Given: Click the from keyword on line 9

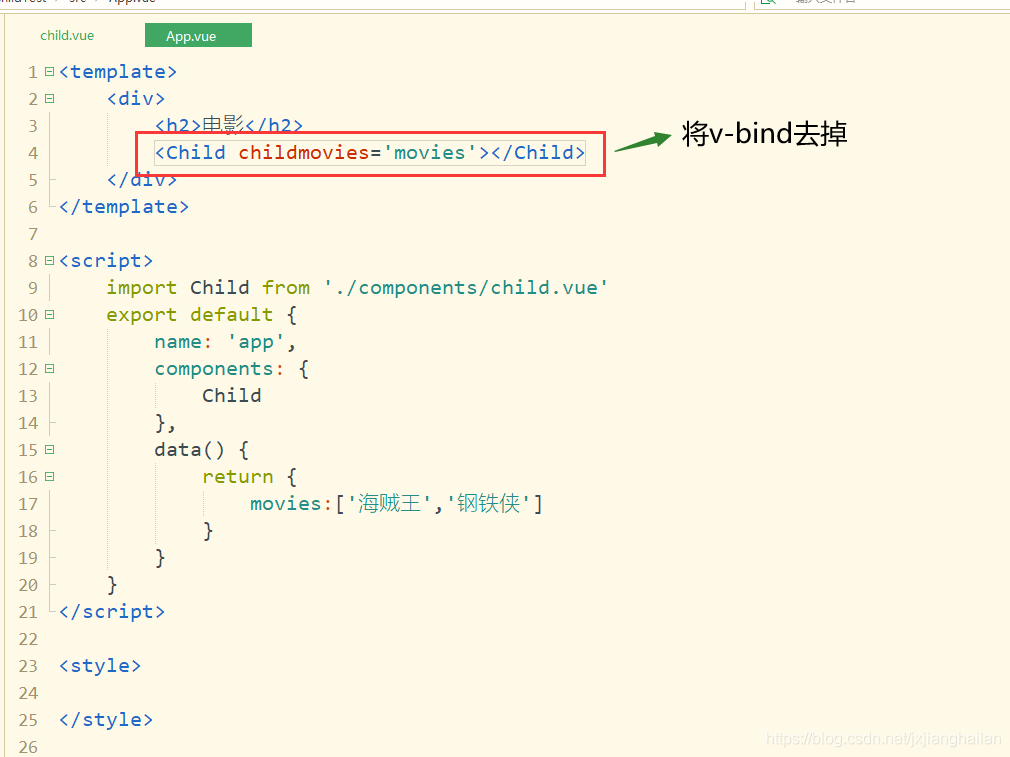Looking at the screenshot, I should coord(285,287).
